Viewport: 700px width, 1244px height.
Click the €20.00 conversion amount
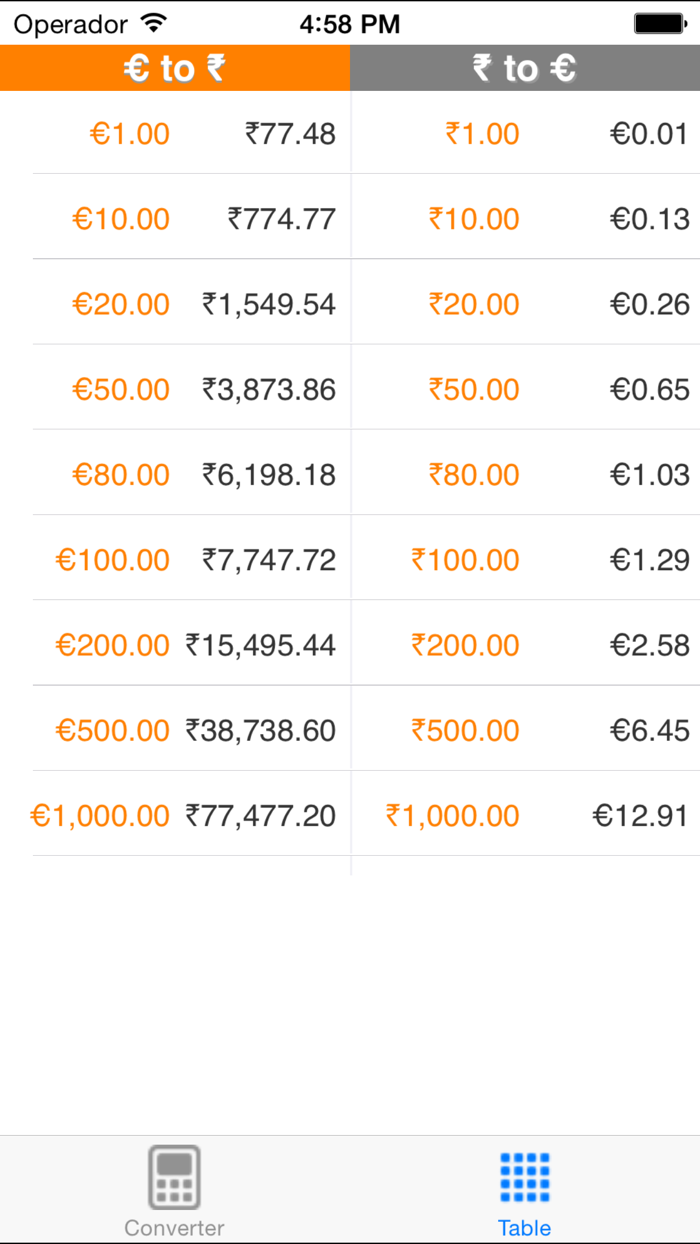(x=121, y=302)
